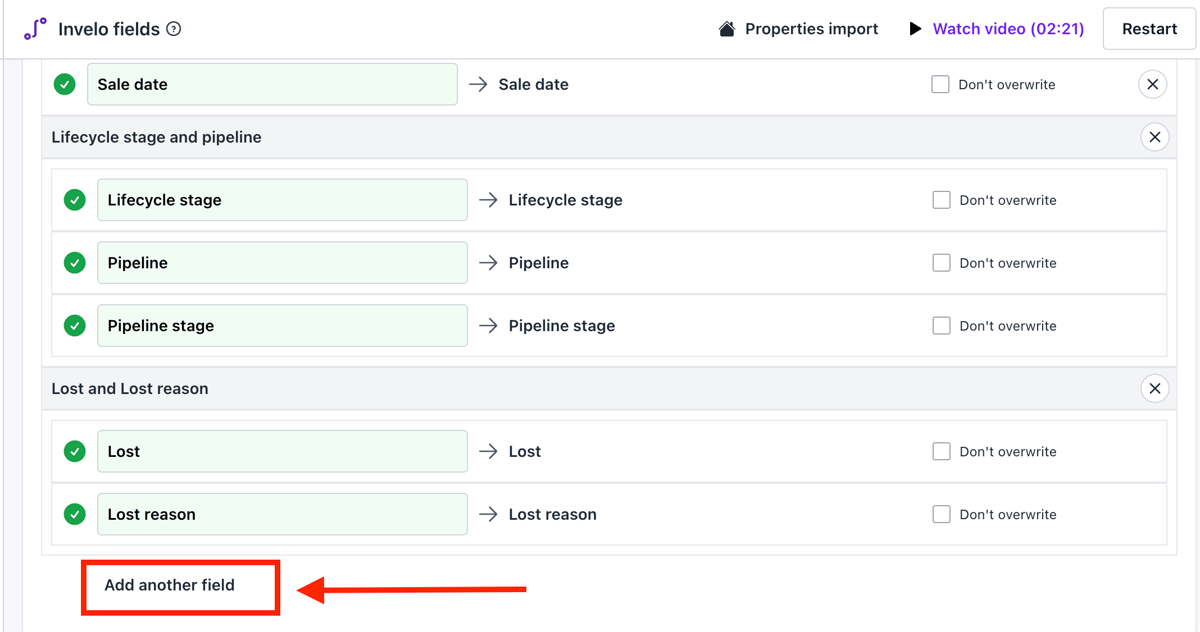Click the Watch video play icon
The image size is (1200, 632).
[x=915, y=29]
